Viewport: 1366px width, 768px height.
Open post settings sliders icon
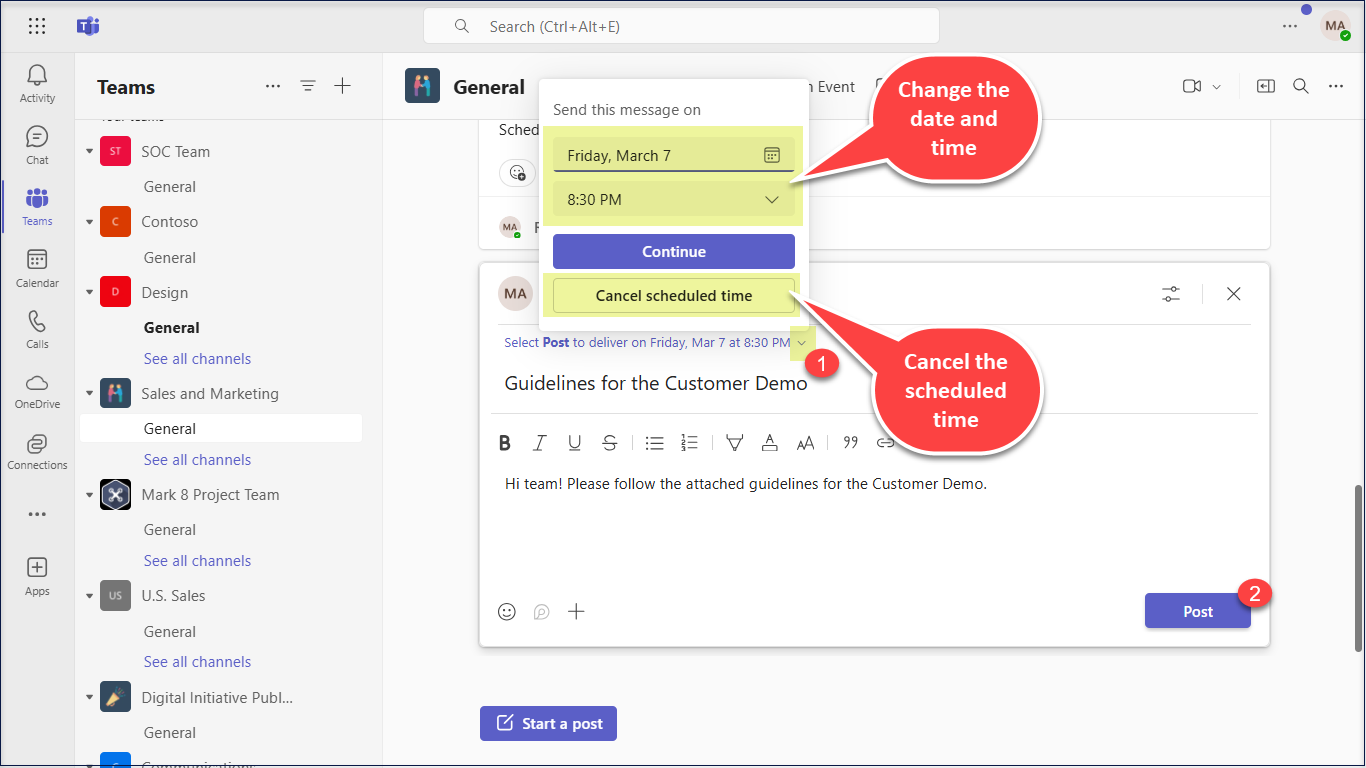point(1171,294)
